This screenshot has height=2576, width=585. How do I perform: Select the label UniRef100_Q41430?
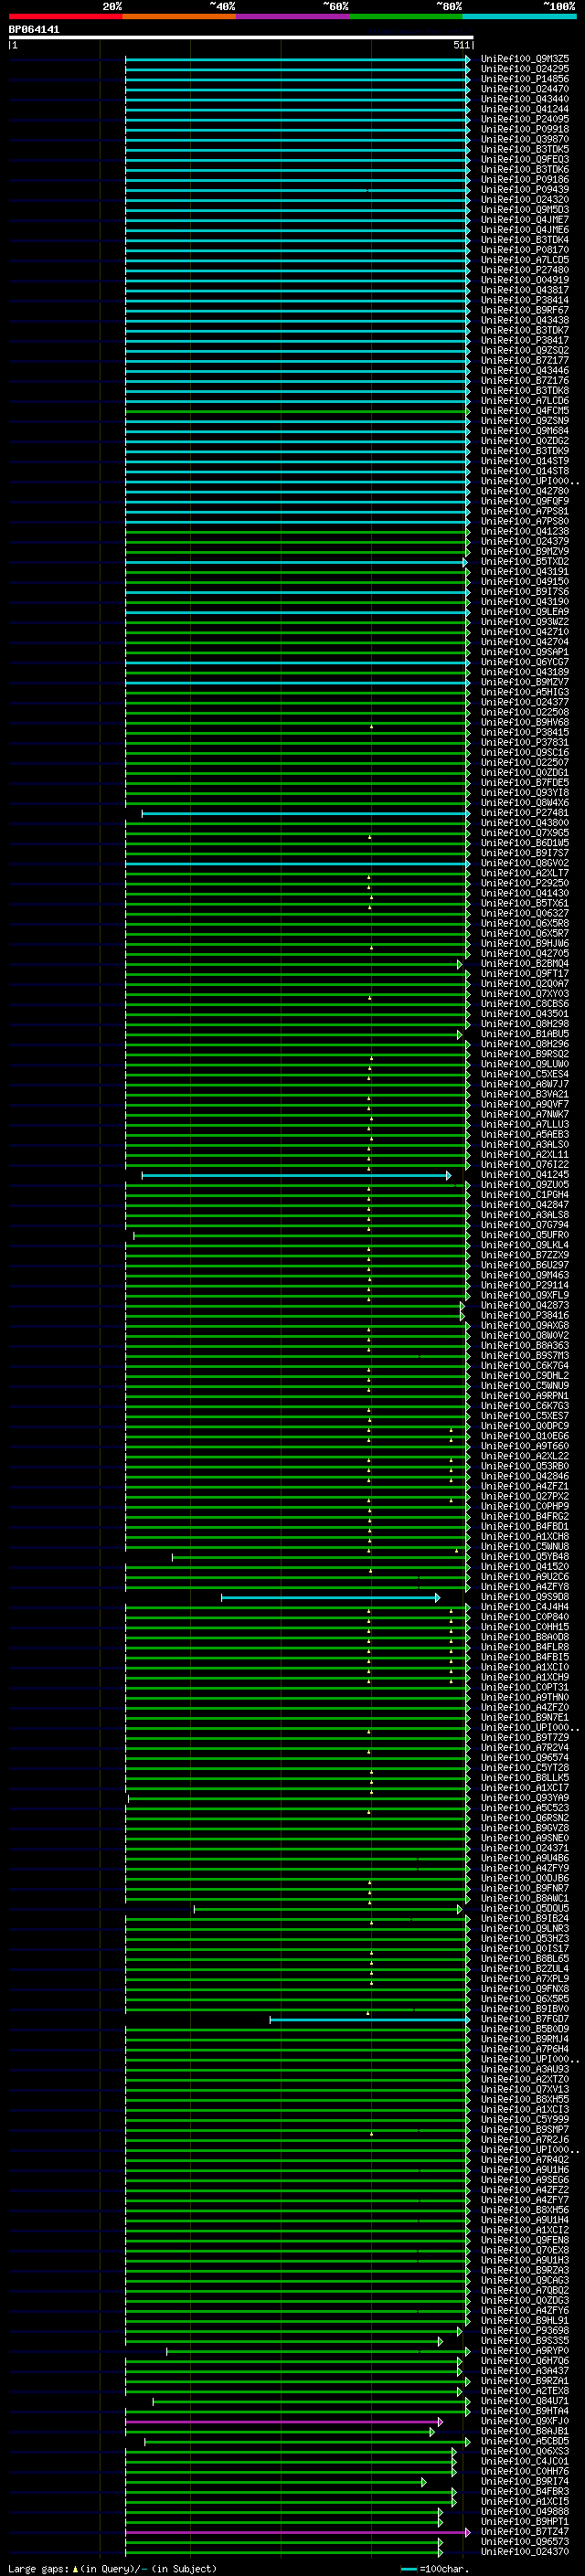525,893
